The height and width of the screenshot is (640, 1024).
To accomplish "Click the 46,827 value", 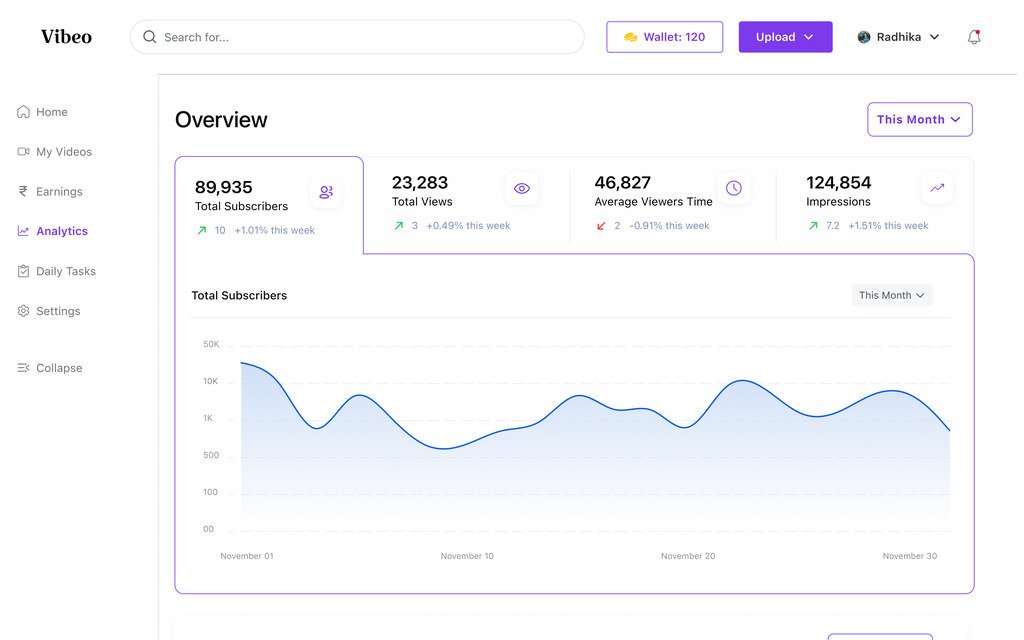I will [622, 183].
